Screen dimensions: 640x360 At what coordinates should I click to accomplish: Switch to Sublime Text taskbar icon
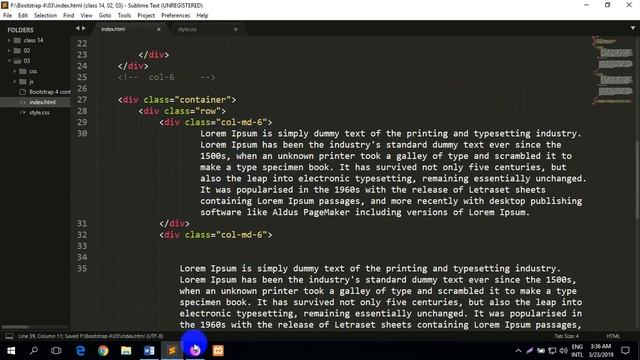pyautogui.click(x=172, y=351)
